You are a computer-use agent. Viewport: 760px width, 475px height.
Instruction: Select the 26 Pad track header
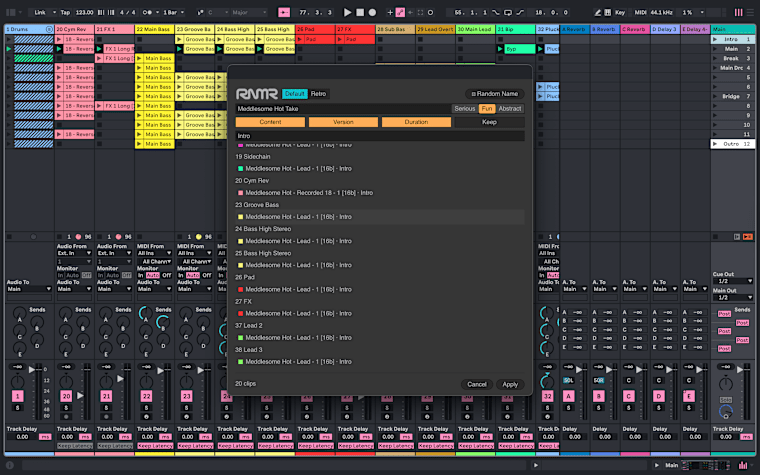[315, 29]
